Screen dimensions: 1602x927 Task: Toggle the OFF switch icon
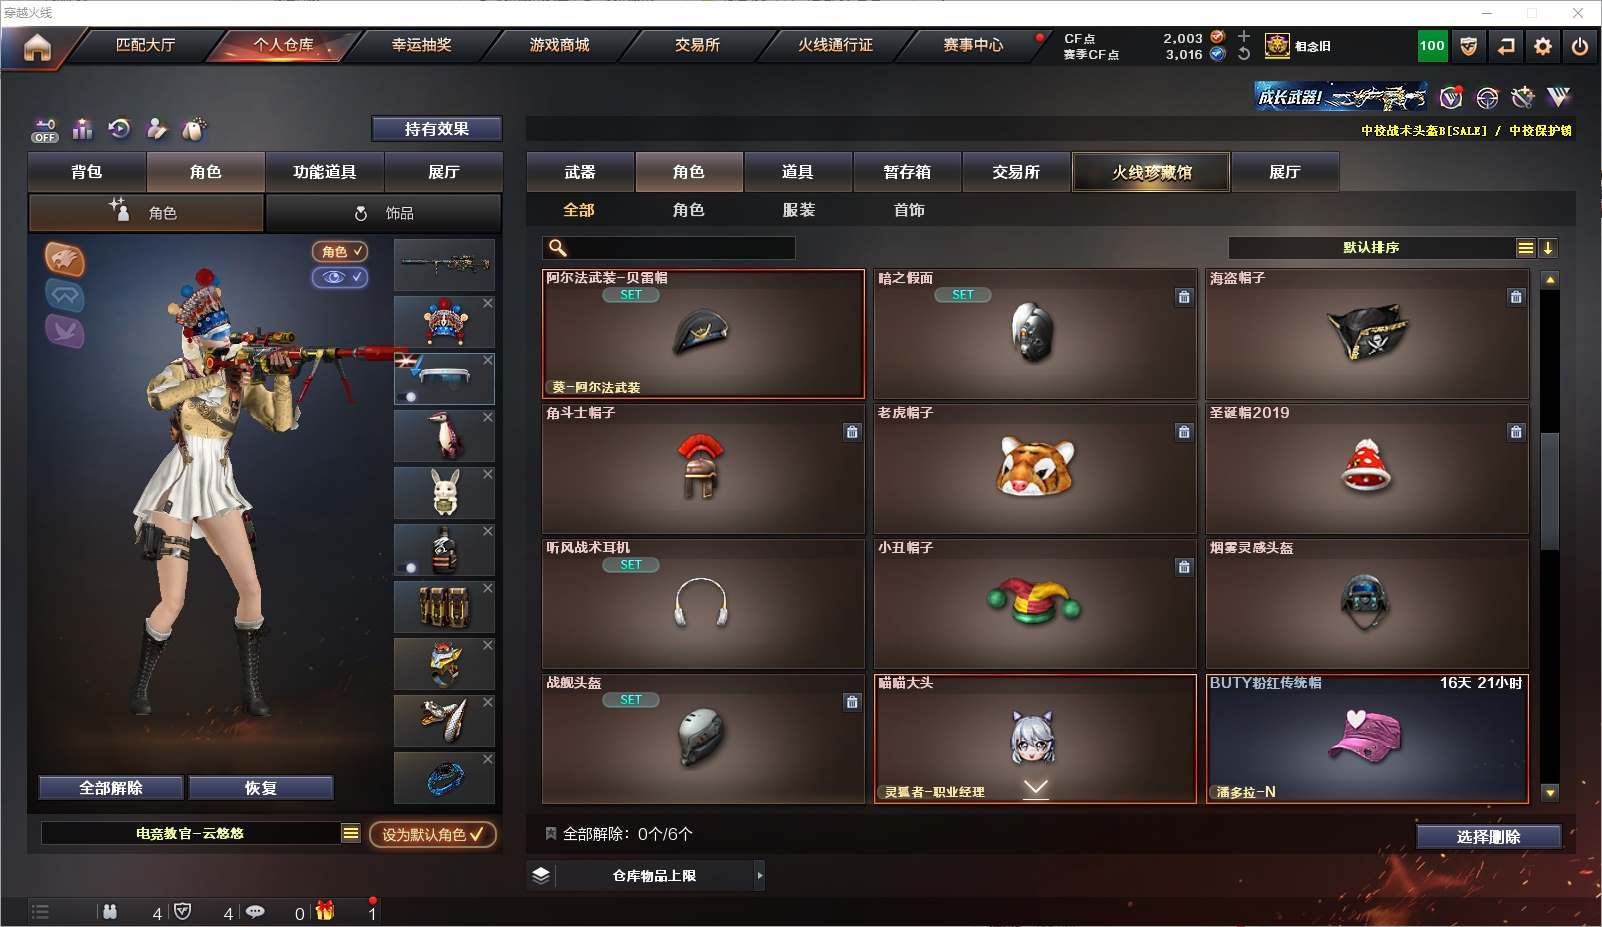(x=45, y=130)
